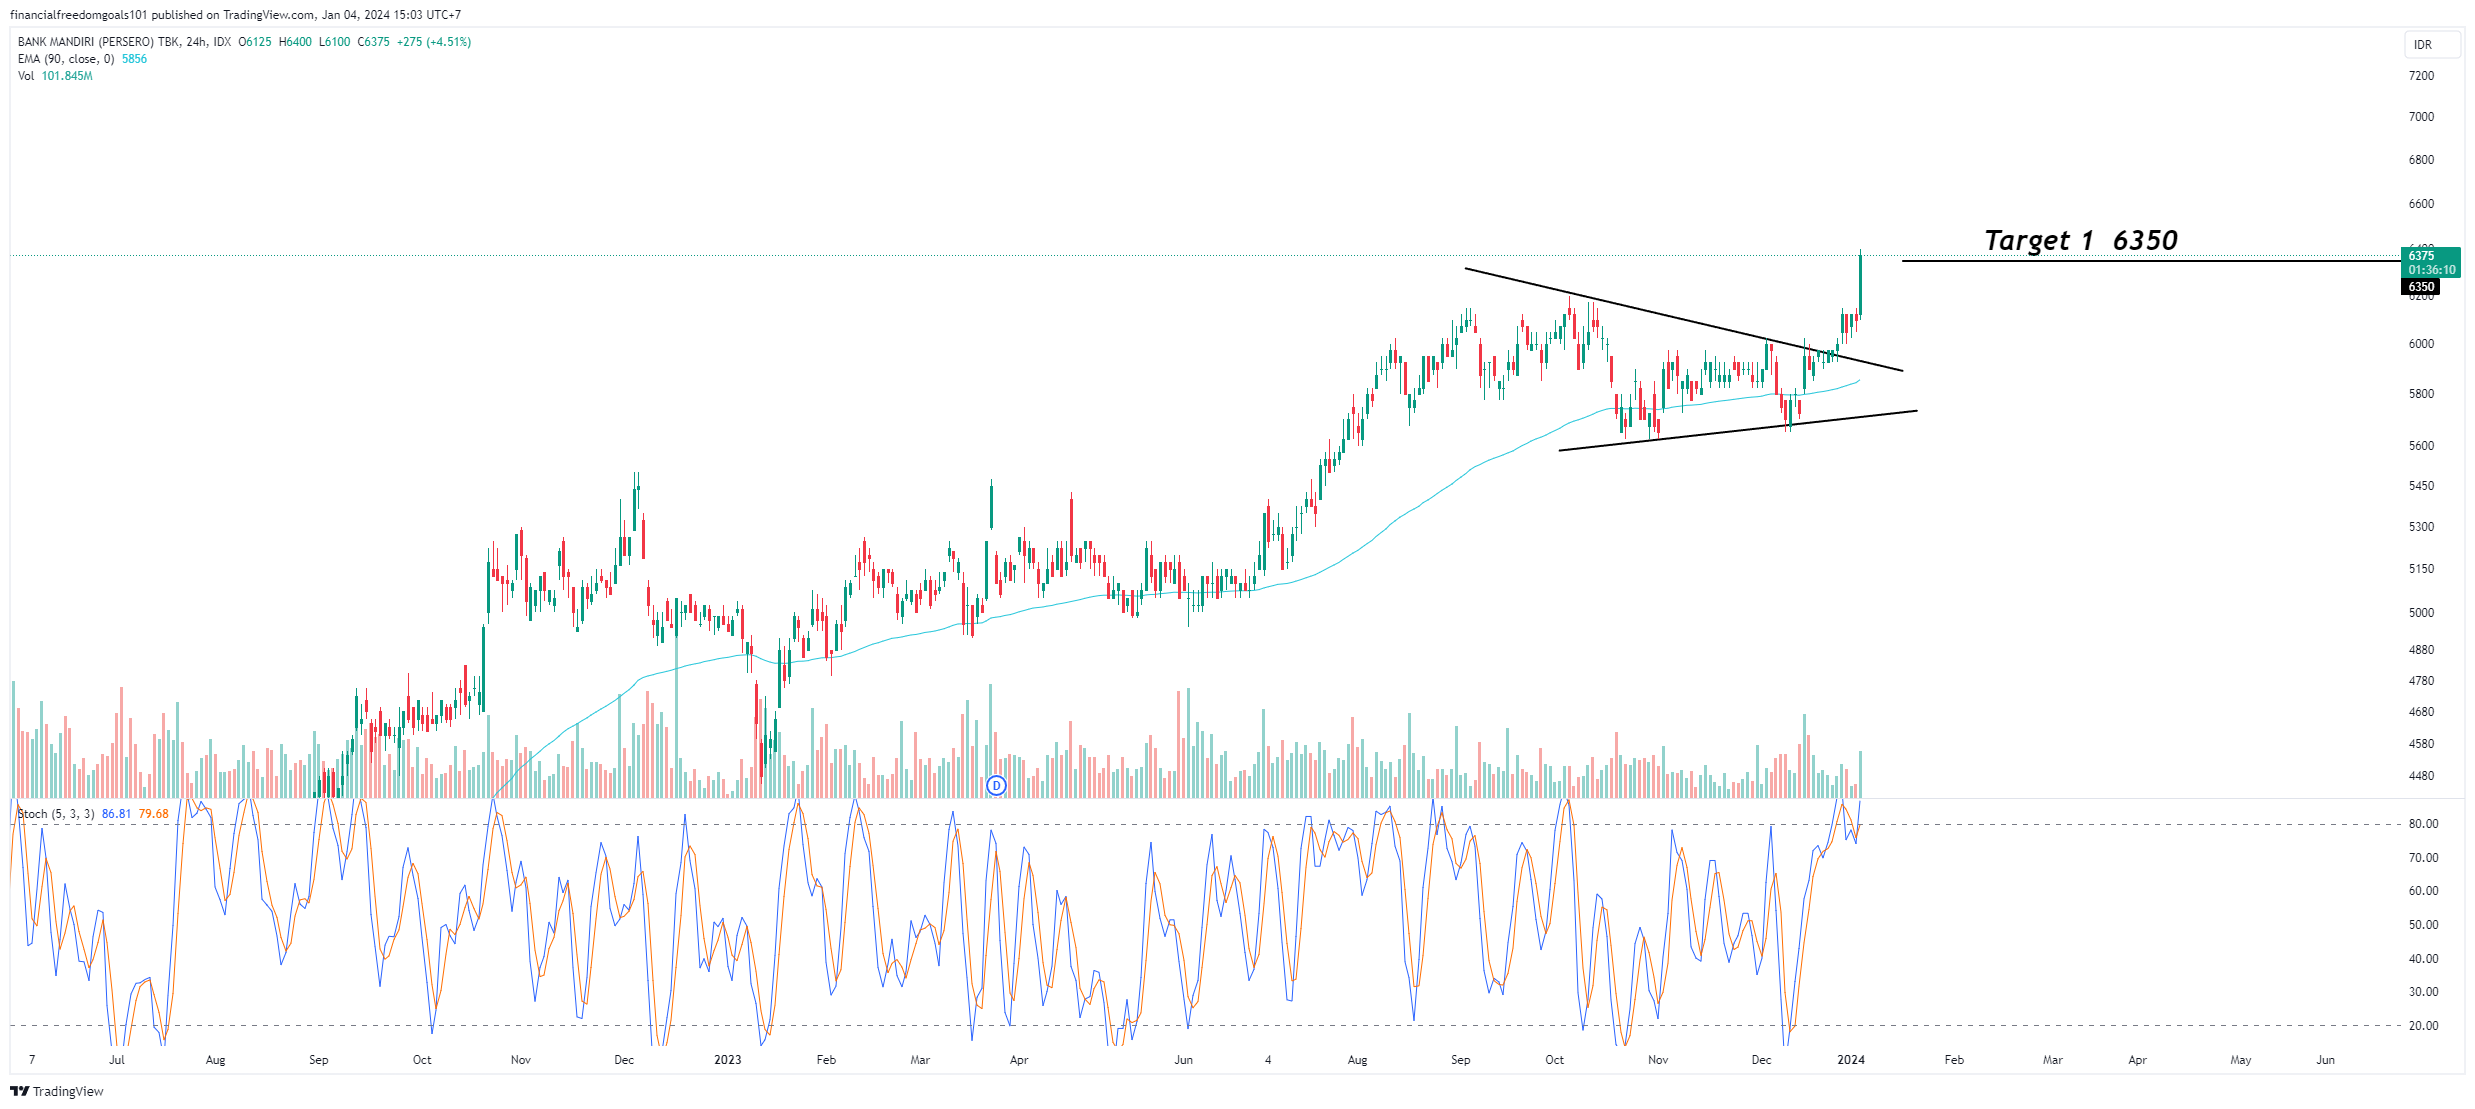
Task: Click the EMA value 5856 in the legend
Action: [x=134, y=59]
